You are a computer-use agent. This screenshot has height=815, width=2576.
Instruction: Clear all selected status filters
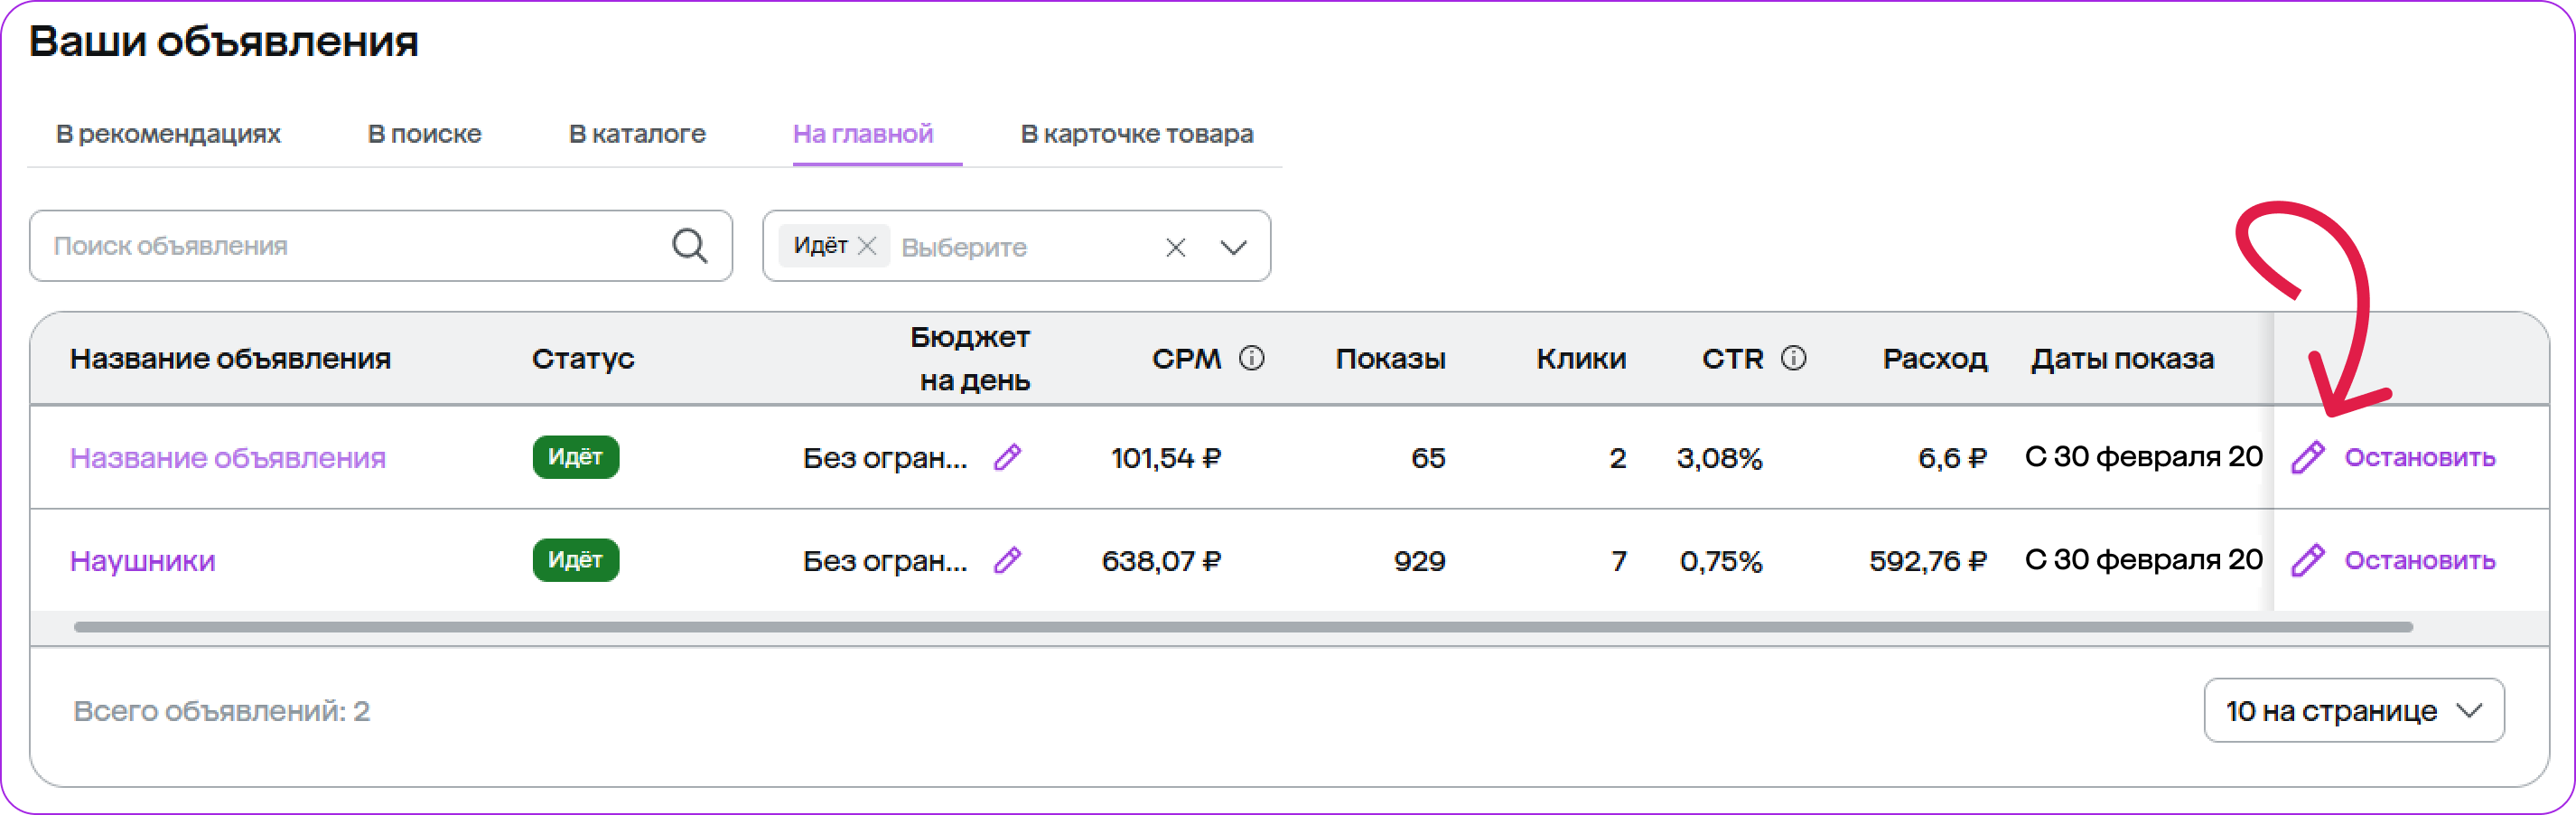pyautogui.click(x=1175, y=247)
